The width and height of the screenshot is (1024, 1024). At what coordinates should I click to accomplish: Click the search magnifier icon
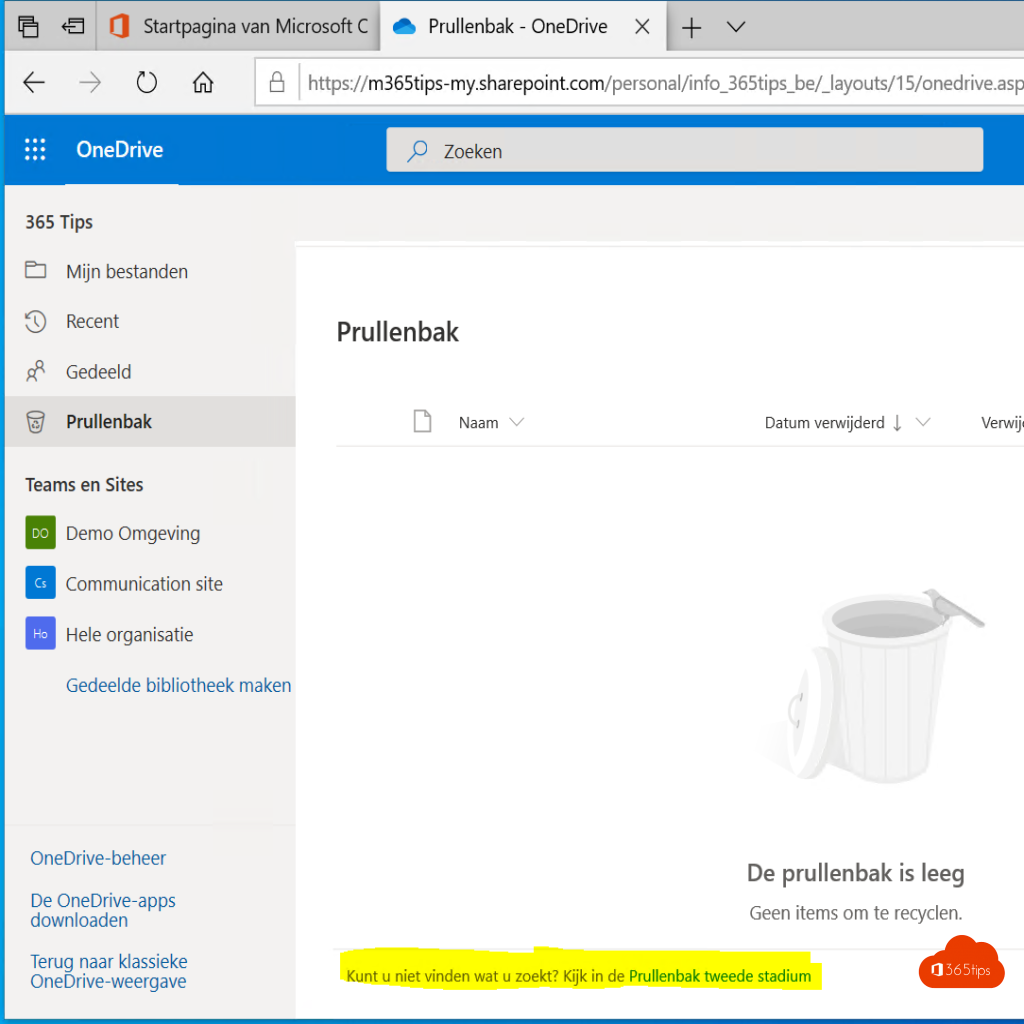click(417, 151)
